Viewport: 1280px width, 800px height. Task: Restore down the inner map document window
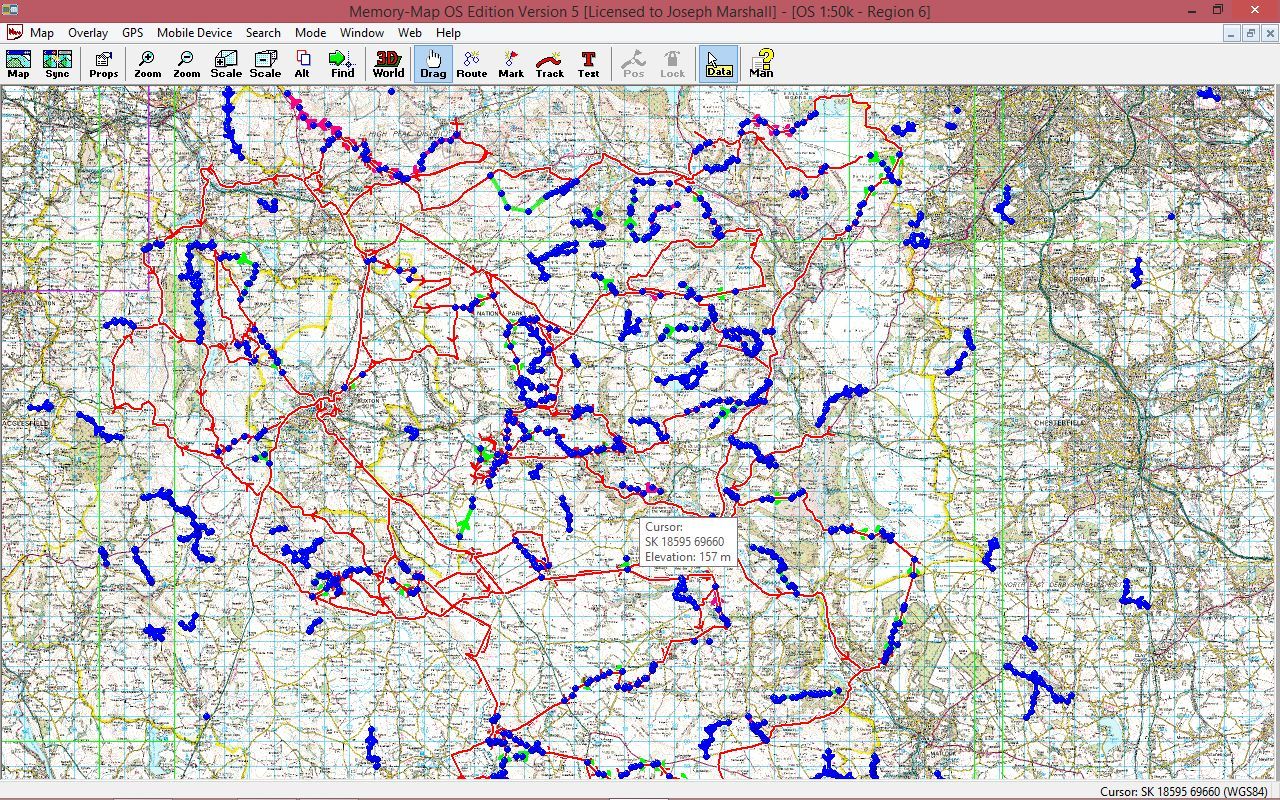1250,33
